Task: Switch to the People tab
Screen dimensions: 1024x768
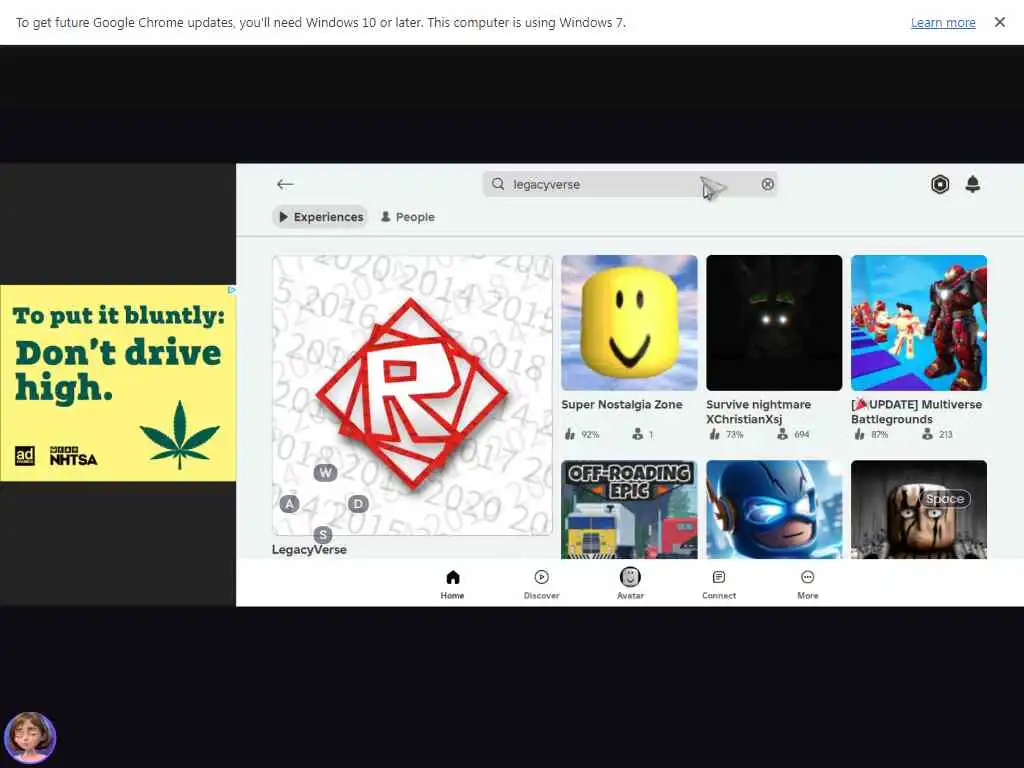Action: [x=408, y=217]
